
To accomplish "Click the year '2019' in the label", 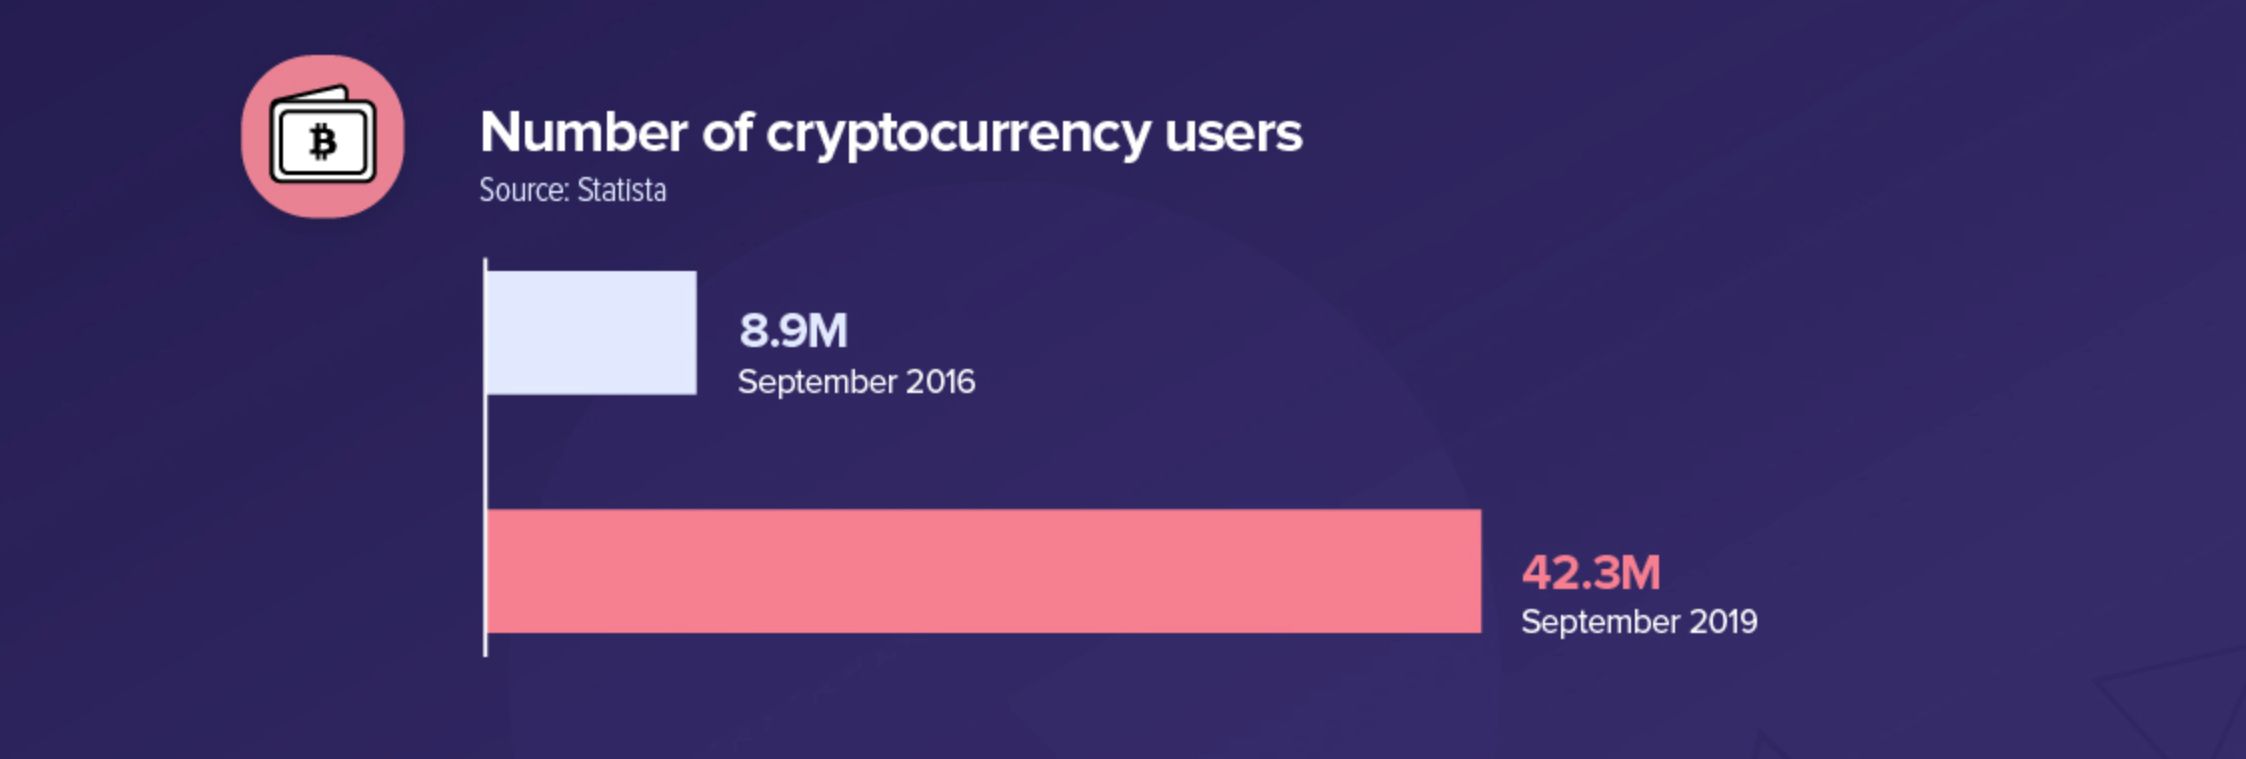I will tap(1722, 622).
